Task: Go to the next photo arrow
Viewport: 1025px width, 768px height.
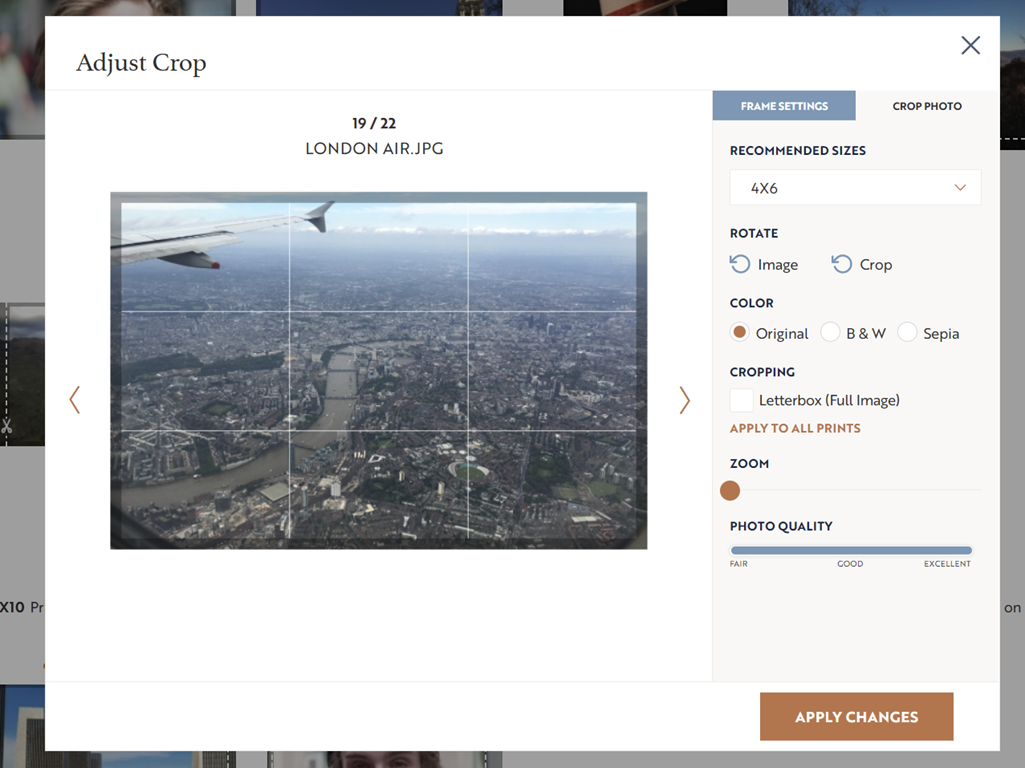Action: coord(684,400)
